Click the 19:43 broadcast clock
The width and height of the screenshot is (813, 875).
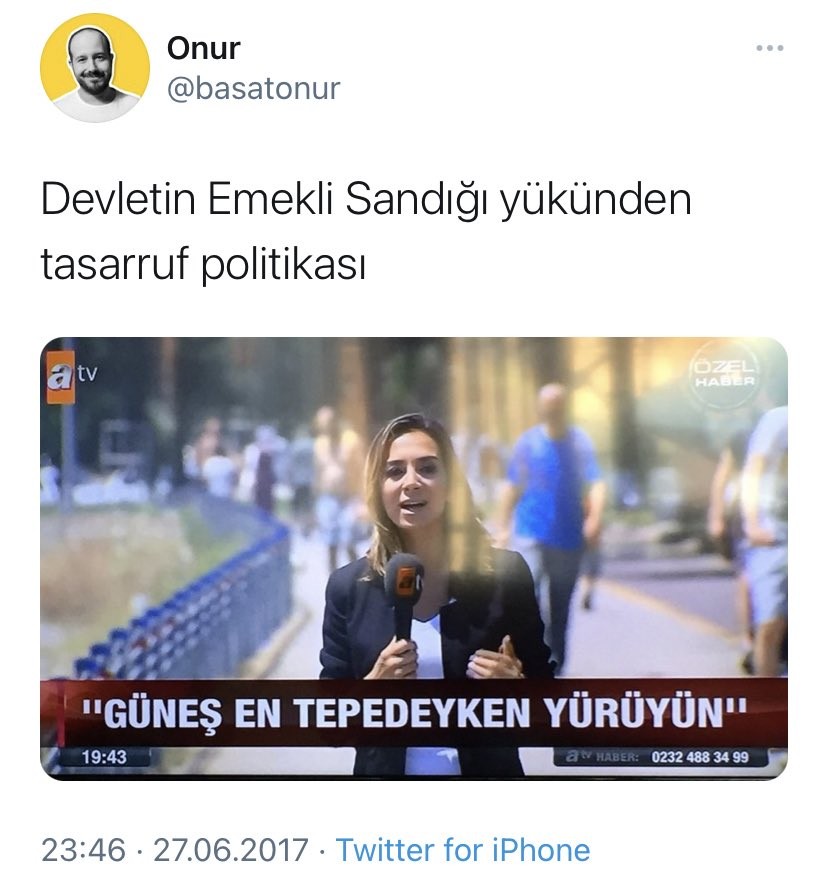tap(104, 757)
